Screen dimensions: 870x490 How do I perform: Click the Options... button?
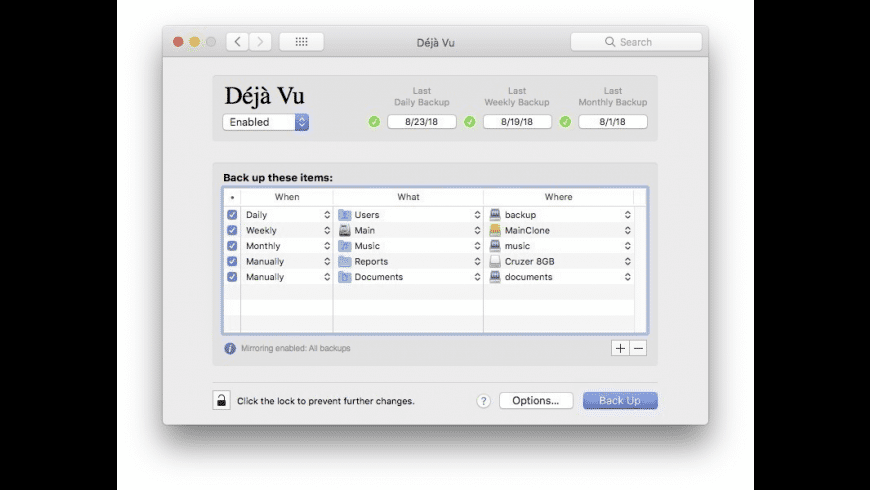pos(536,401)
